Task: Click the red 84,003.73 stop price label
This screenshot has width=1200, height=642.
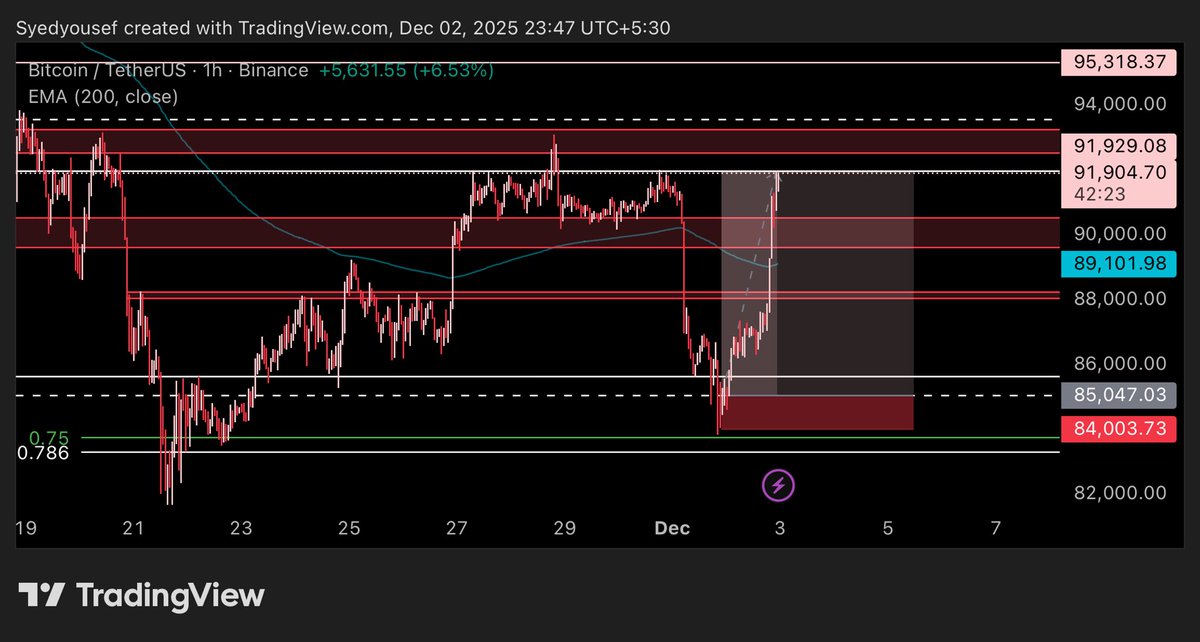Action: [x=1117, y=429]
